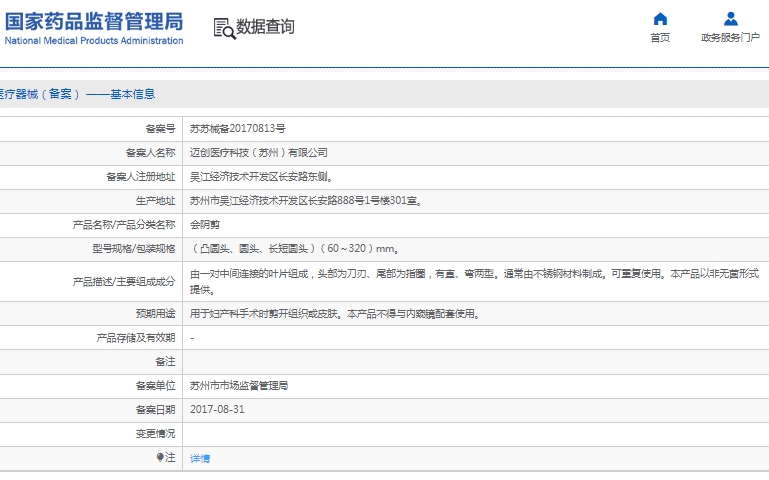
Task: Select the 产品存储及有效期 label
Action: [136, 337]
